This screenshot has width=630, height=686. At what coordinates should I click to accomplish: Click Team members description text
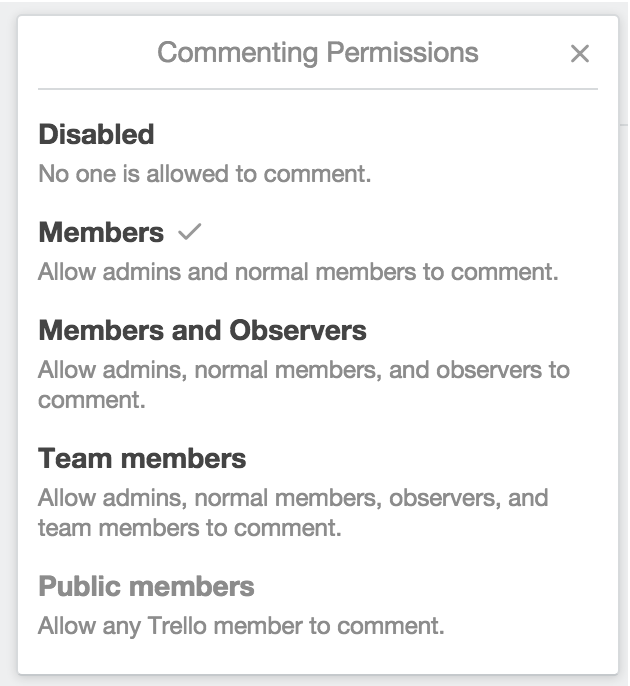click(292, 498)
